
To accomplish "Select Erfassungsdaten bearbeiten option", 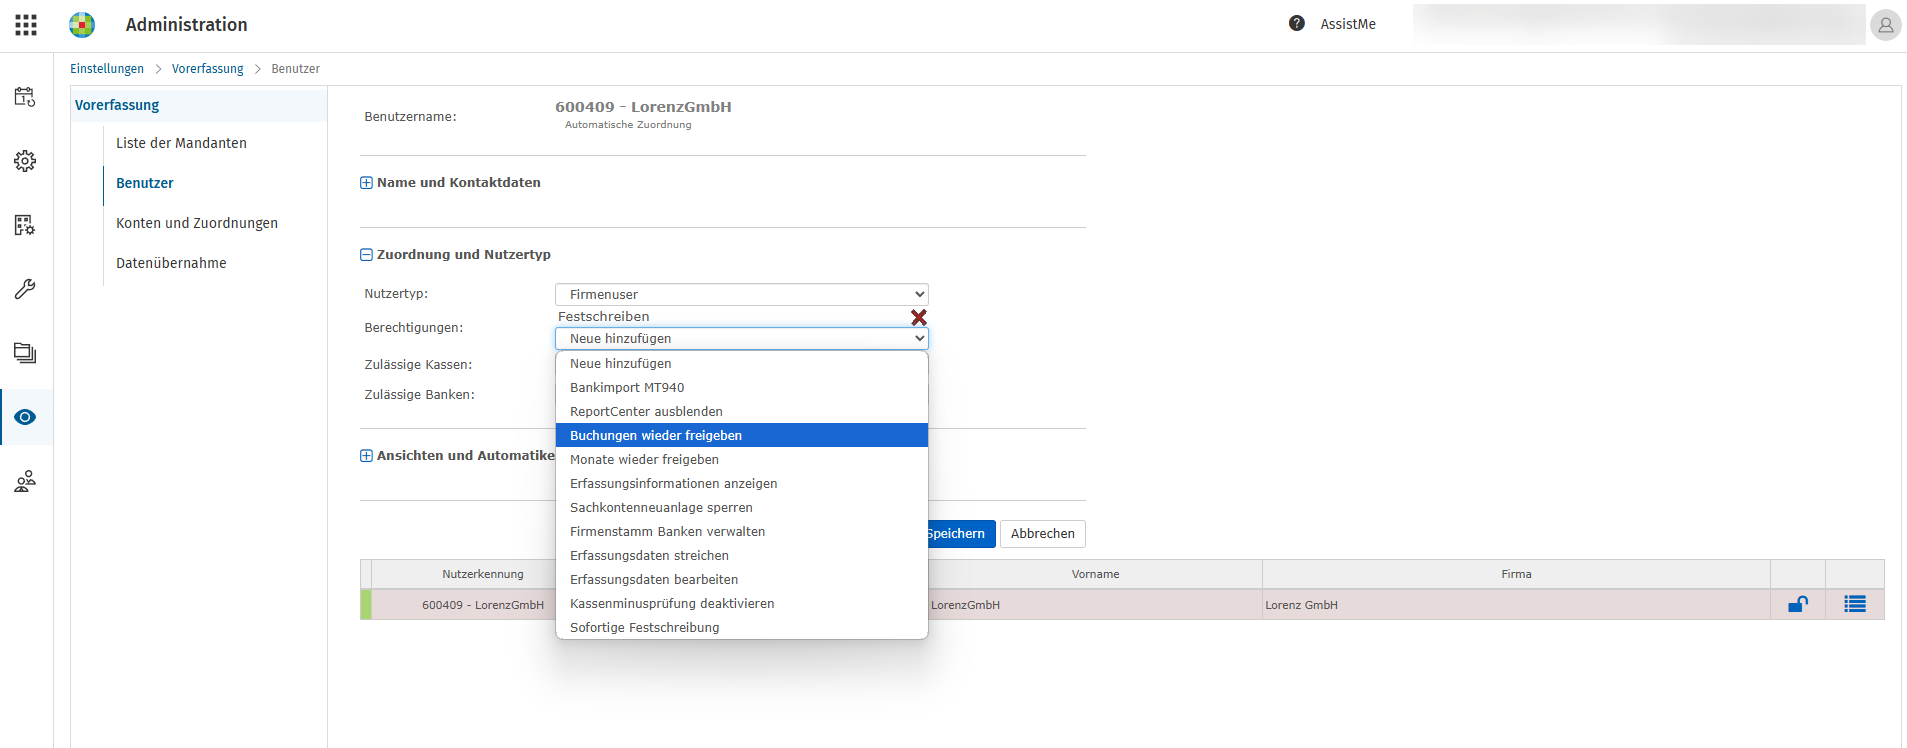I will [x=742, y=579].
